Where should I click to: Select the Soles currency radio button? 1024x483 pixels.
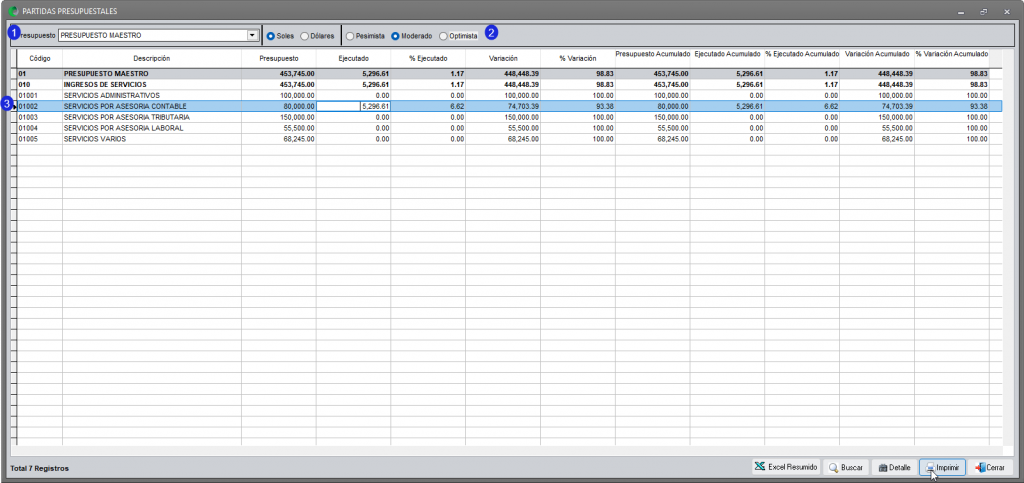[x=280, y=36]
